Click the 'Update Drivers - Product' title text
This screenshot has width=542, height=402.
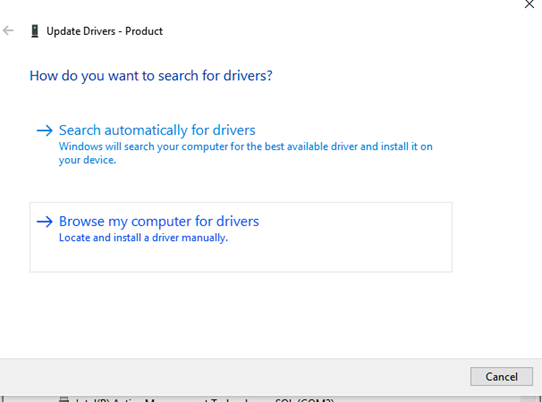tap(104, 31)
